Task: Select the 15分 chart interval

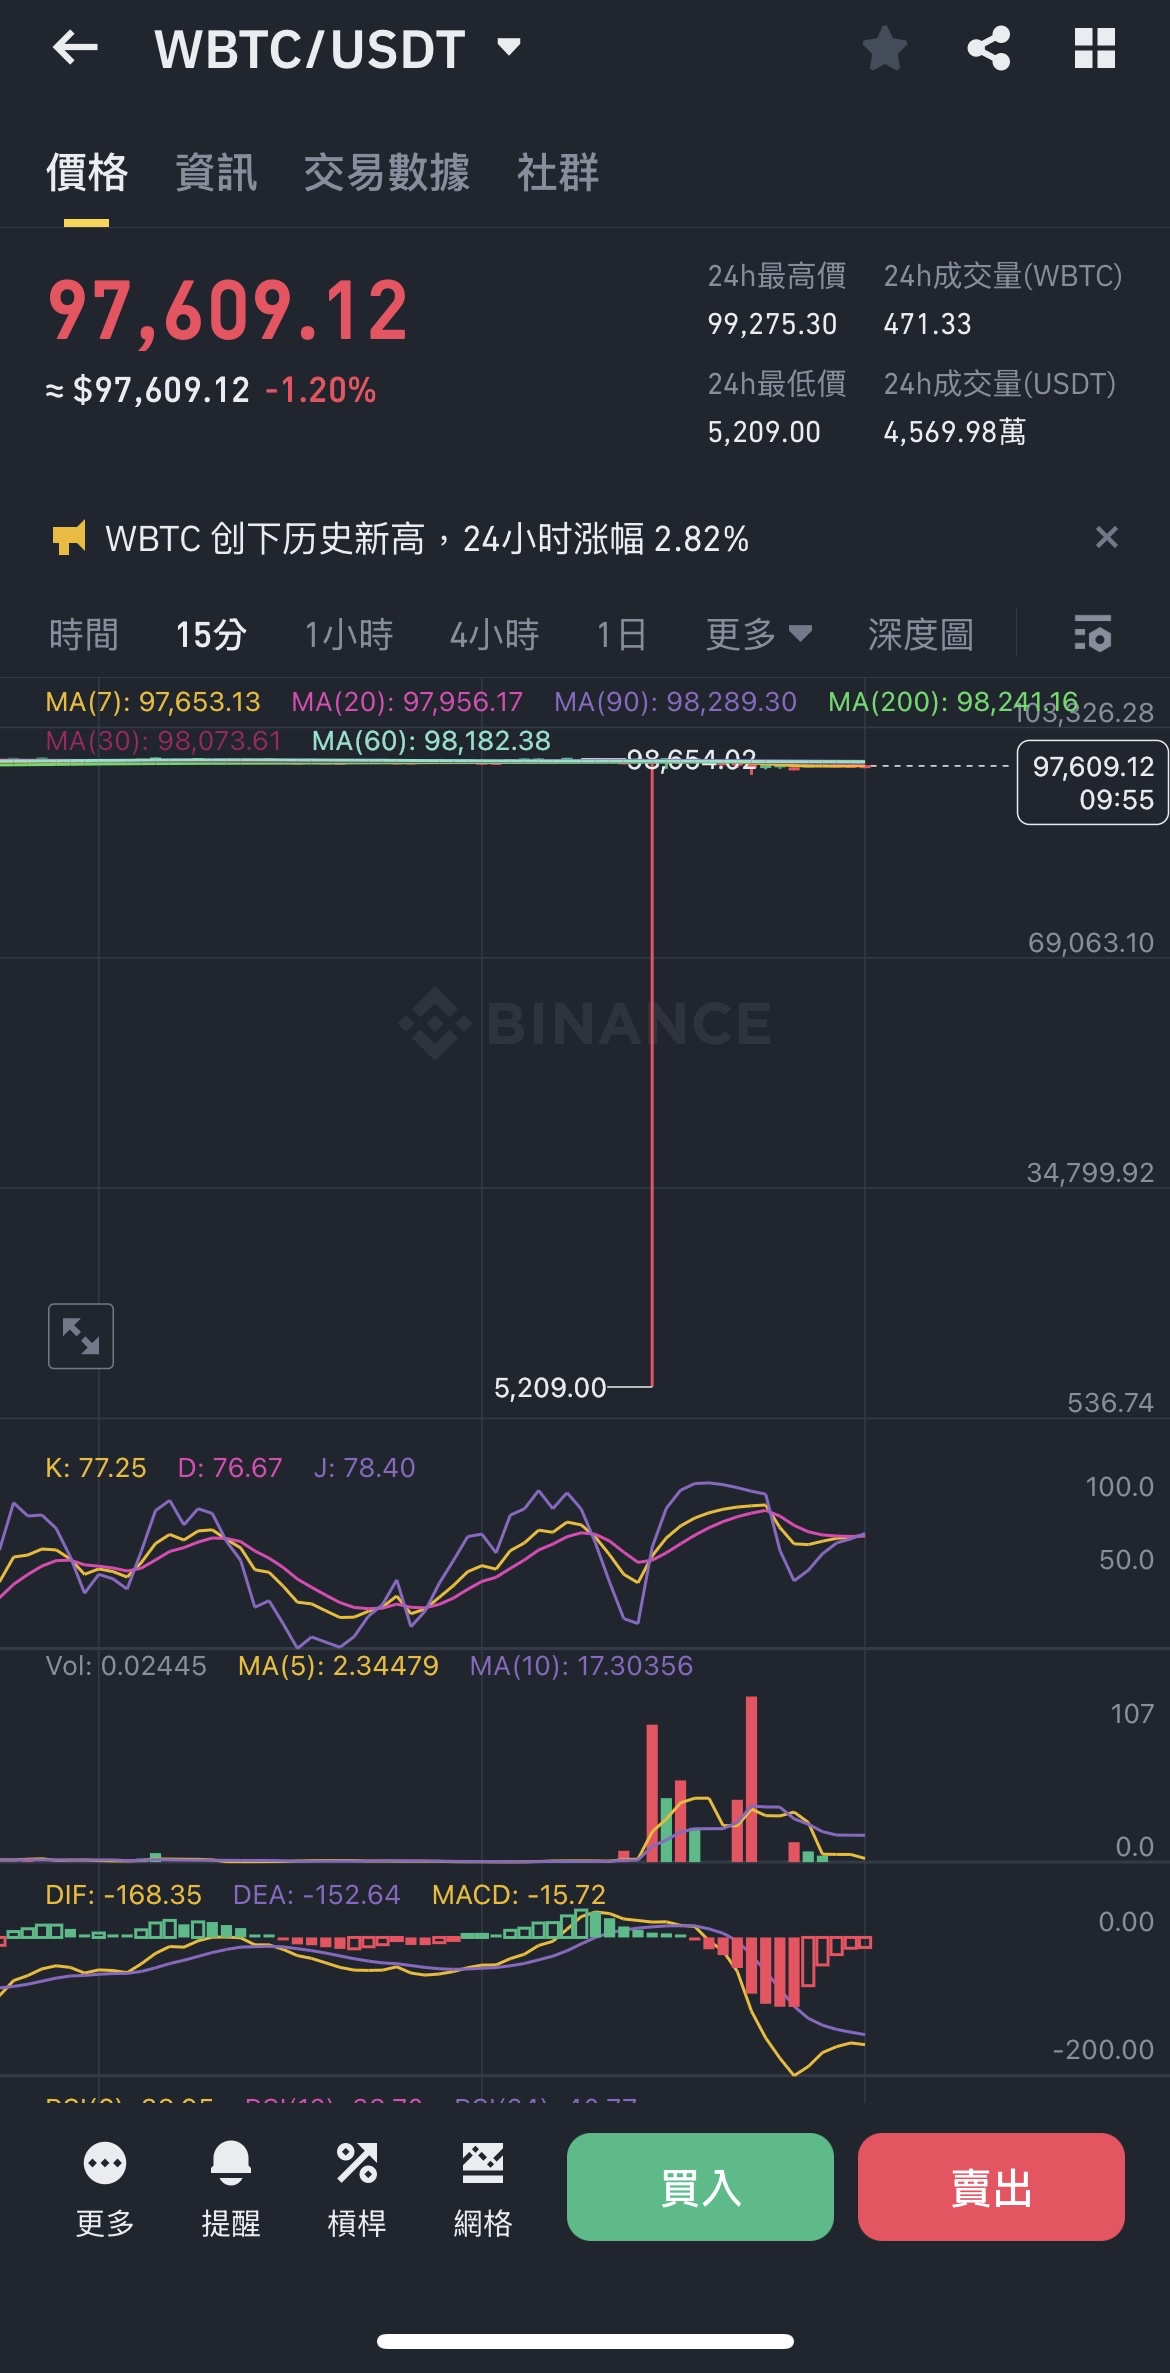Action: click(x=211, y=634)
